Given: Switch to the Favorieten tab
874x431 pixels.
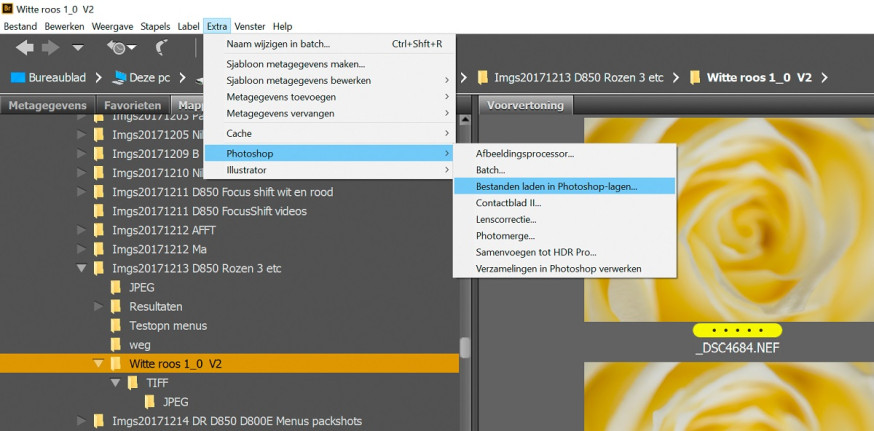Looking at the screenshot, I should point(133,105).
